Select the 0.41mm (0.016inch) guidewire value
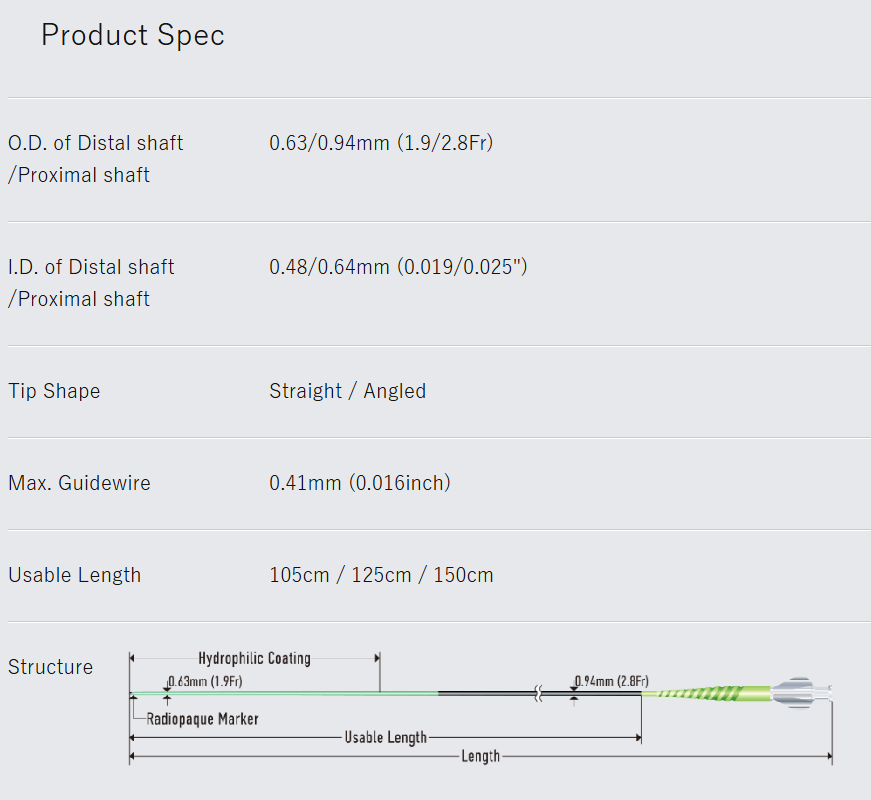 coord(360,483)
